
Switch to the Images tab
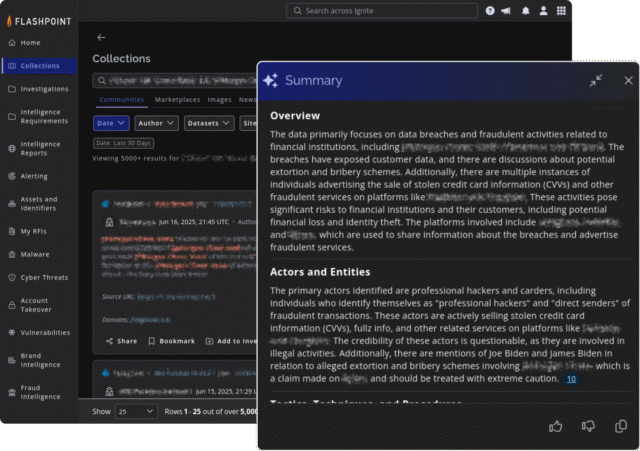(219, 100)
